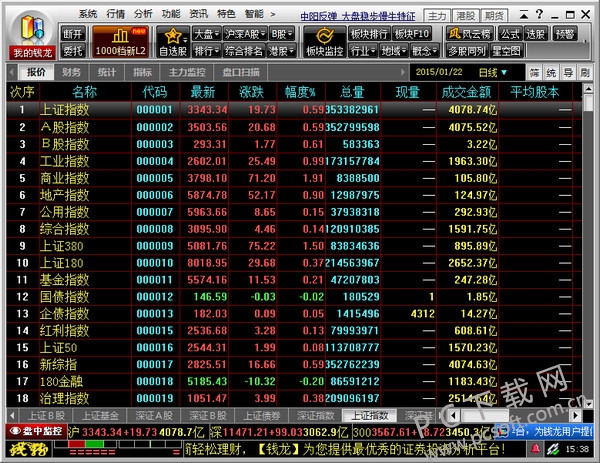
Task: Switch to the 财务 tab
Action: 72,72
